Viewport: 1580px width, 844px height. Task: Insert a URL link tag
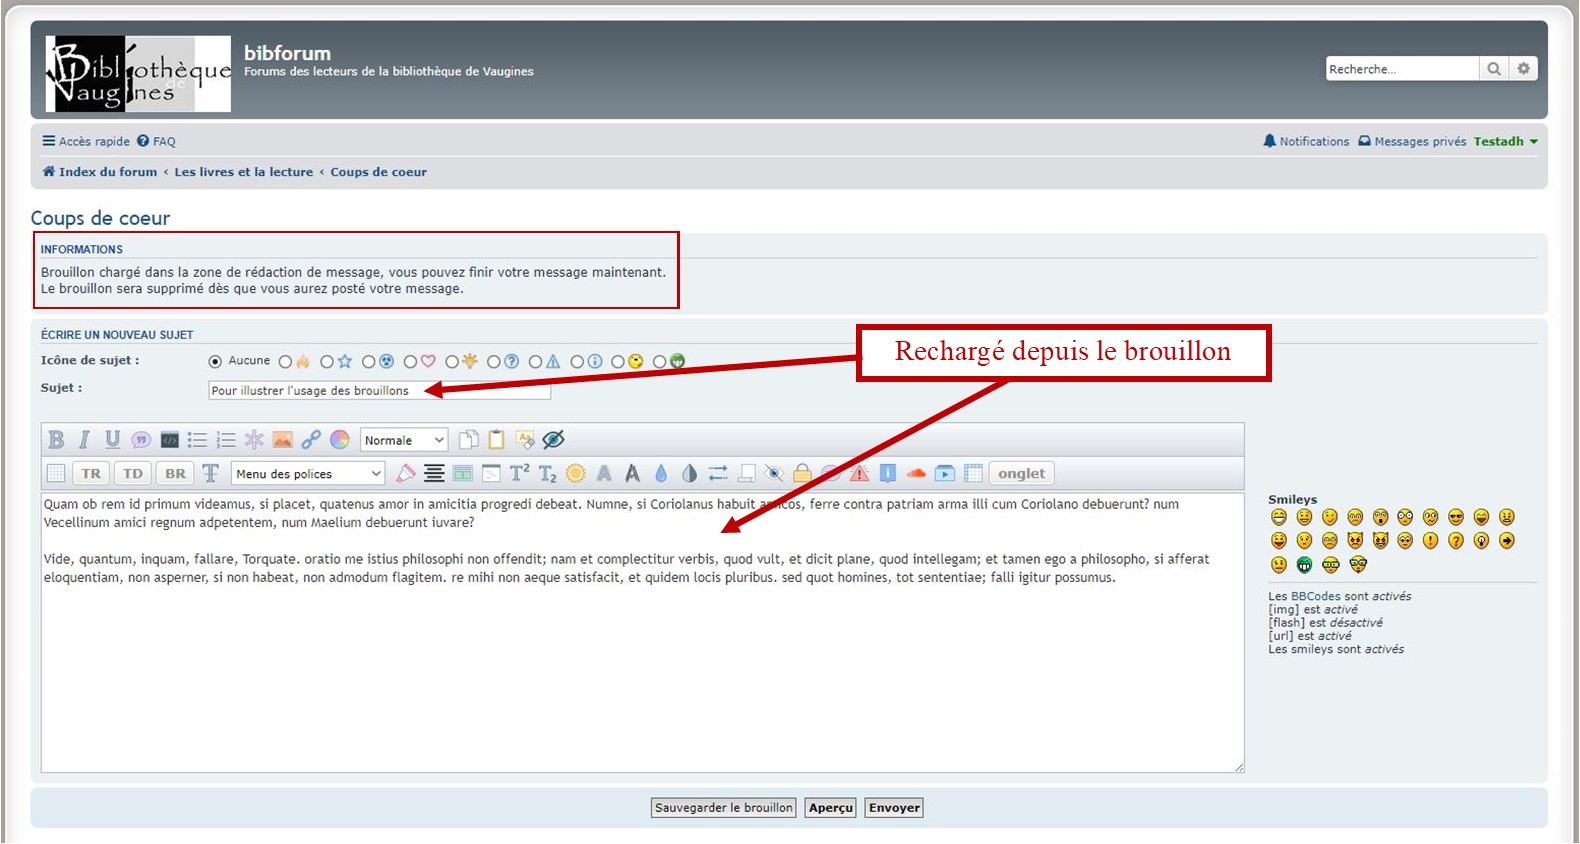click(311, 440)
